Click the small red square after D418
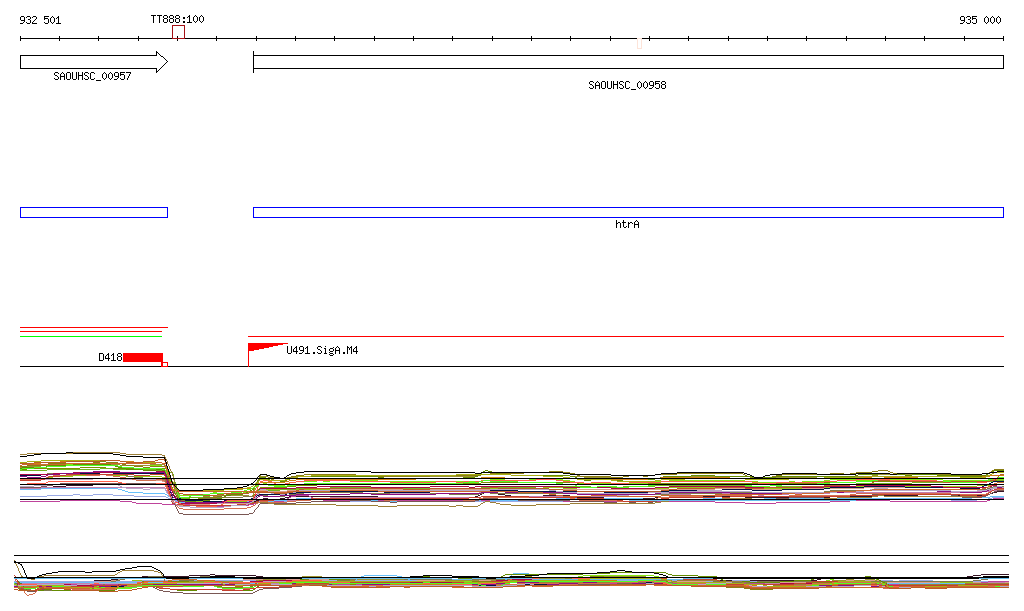Viewport: 1024px width, 611px height. point(165,364)
